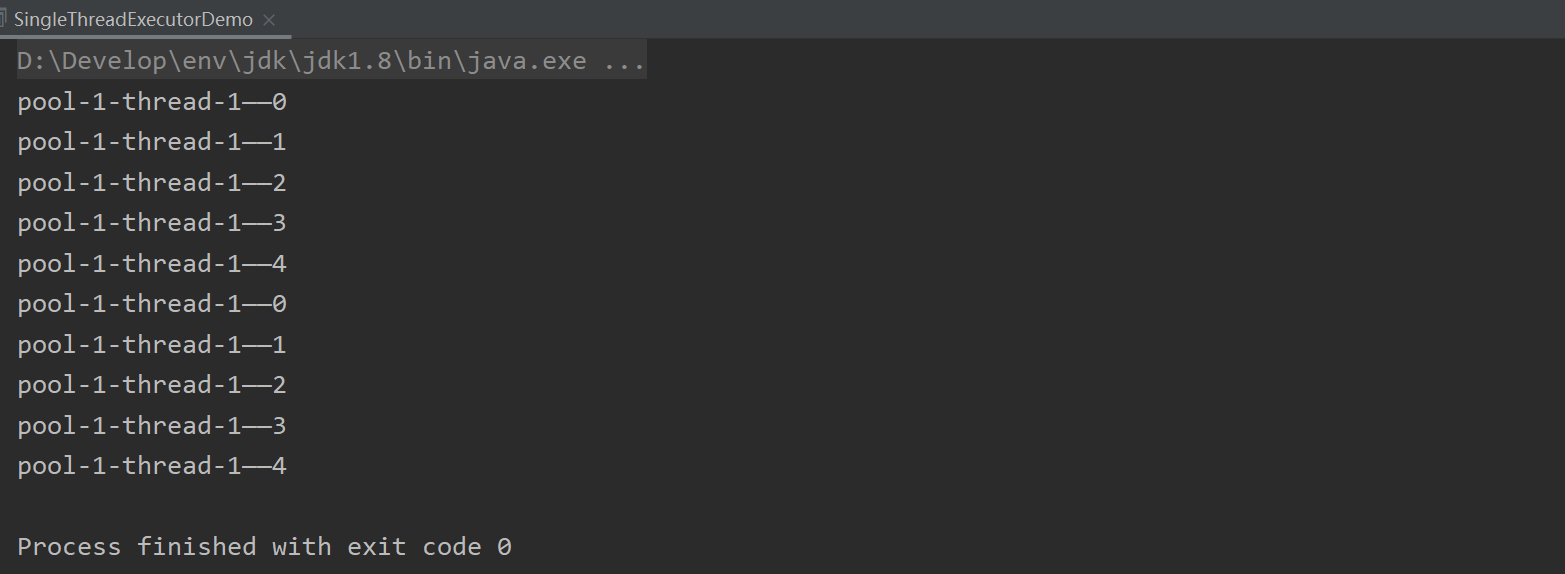The width and height of the screenshot is (1565, 574).
Task: Select first pool-1-thread-1——0 output line
Action: (x=152, y=102)
